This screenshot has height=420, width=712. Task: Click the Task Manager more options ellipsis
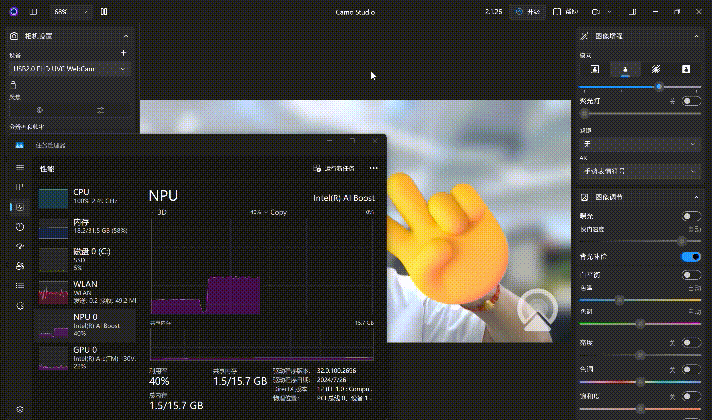click(x=374, y=169)
